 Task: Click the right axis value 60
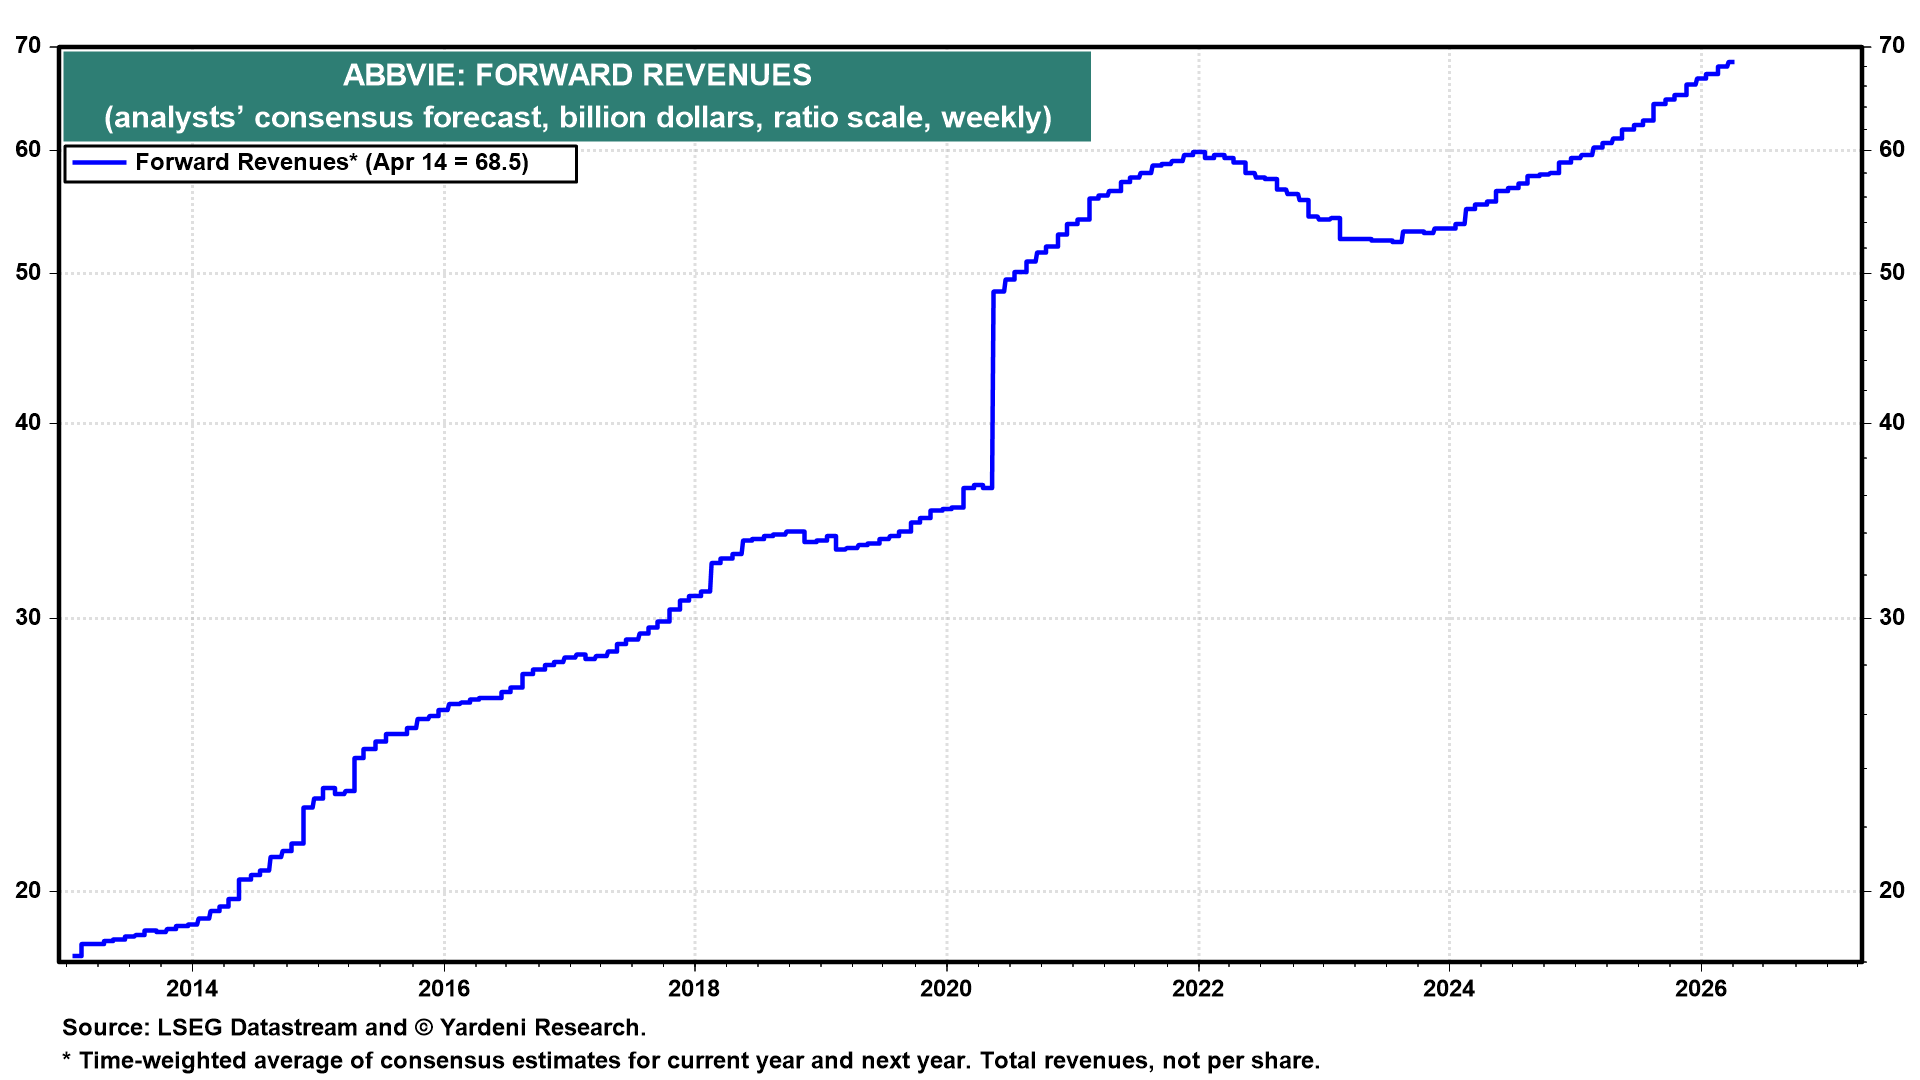pyautogui.click(x=1891, y=150)
